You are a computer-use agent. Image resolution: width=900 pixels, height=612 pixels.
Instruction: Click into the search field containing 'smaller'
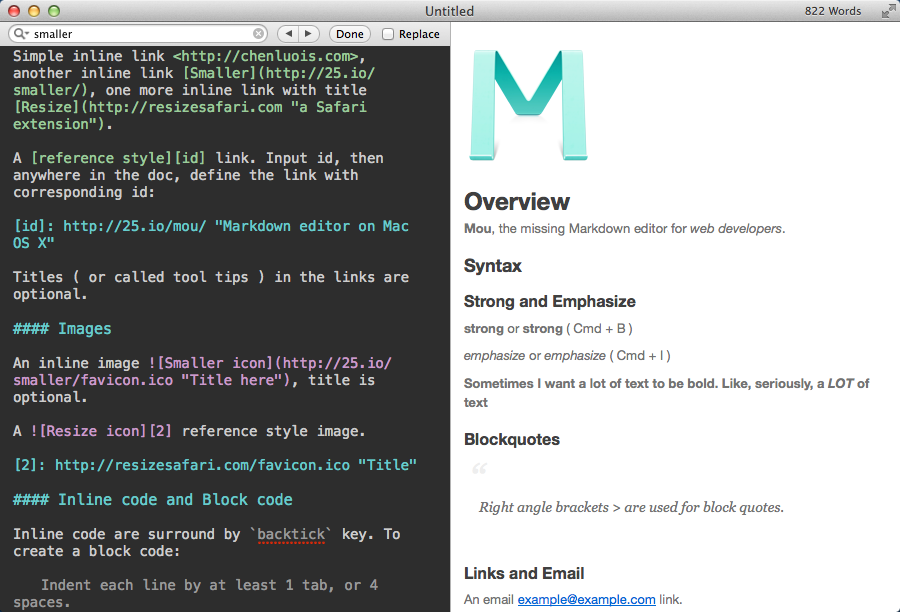[x=139, y=34]
